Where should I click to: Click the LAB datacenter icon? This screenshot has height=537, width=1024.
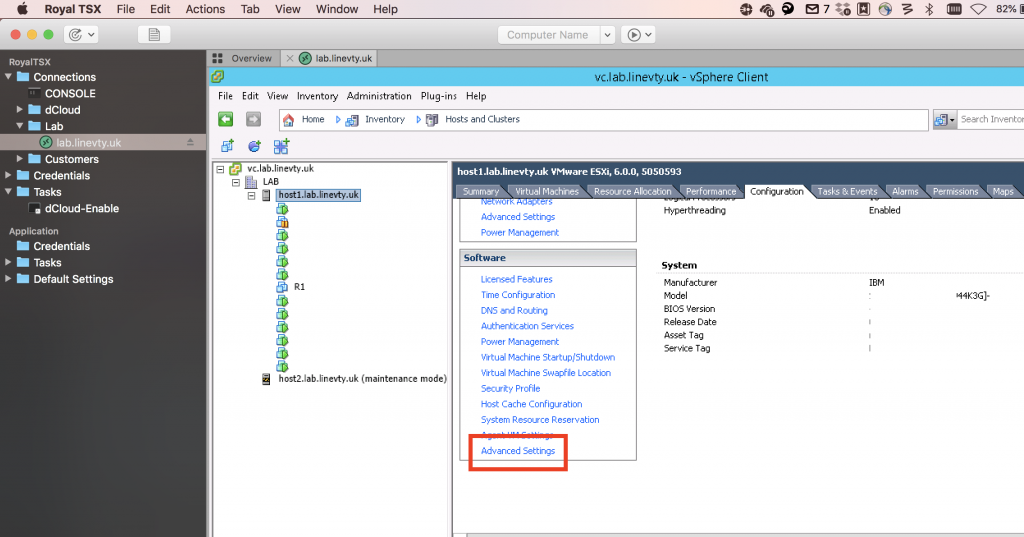251,182
